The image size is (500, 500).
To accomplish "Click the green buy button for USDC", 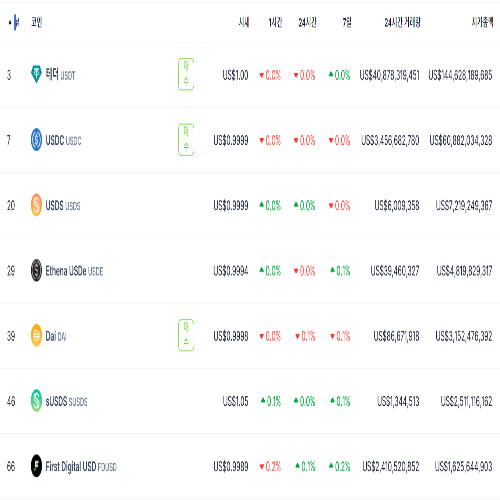I will 186,139.
